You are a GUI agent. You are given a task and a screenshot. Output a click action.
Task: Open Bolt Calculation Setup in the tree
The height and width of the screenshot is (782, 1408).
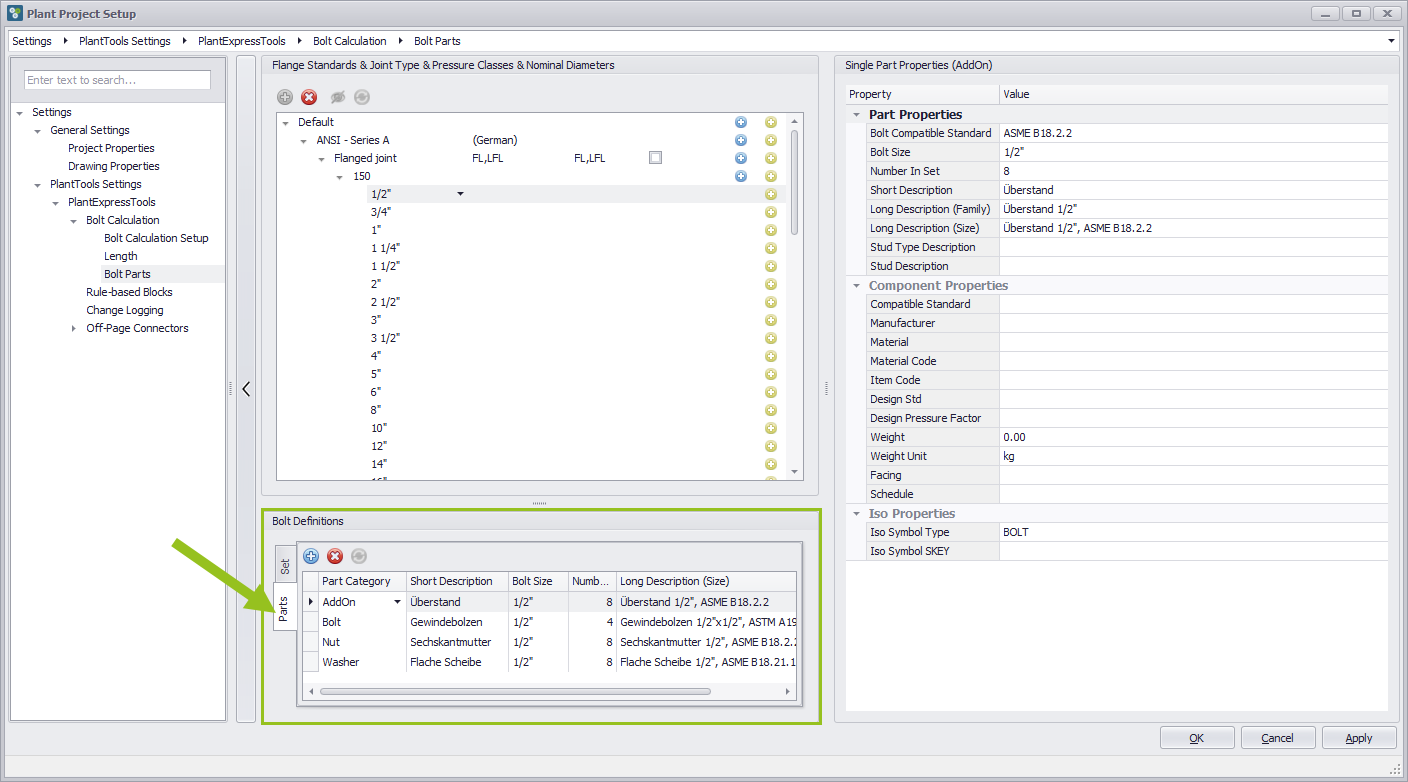tap(156, 238)
